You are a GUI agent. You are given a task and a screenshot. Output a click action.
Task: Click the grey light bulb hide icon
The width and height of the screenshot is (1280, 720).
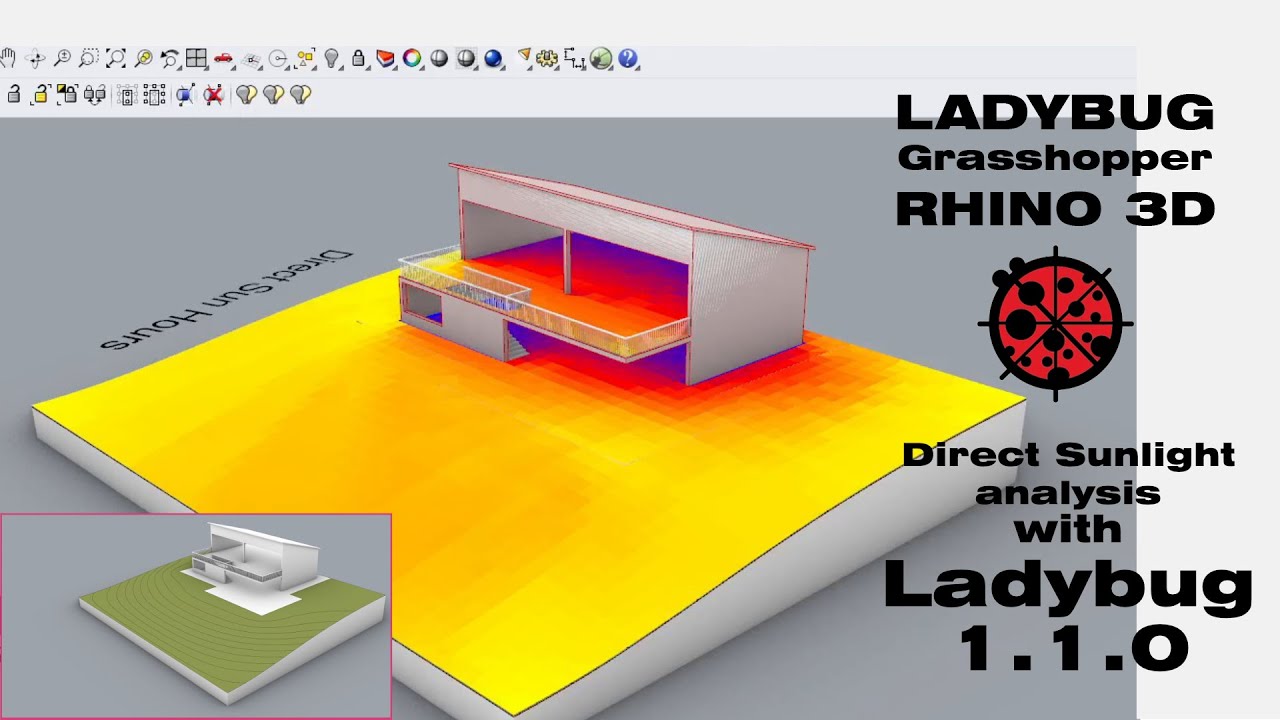tap(332, 58)
